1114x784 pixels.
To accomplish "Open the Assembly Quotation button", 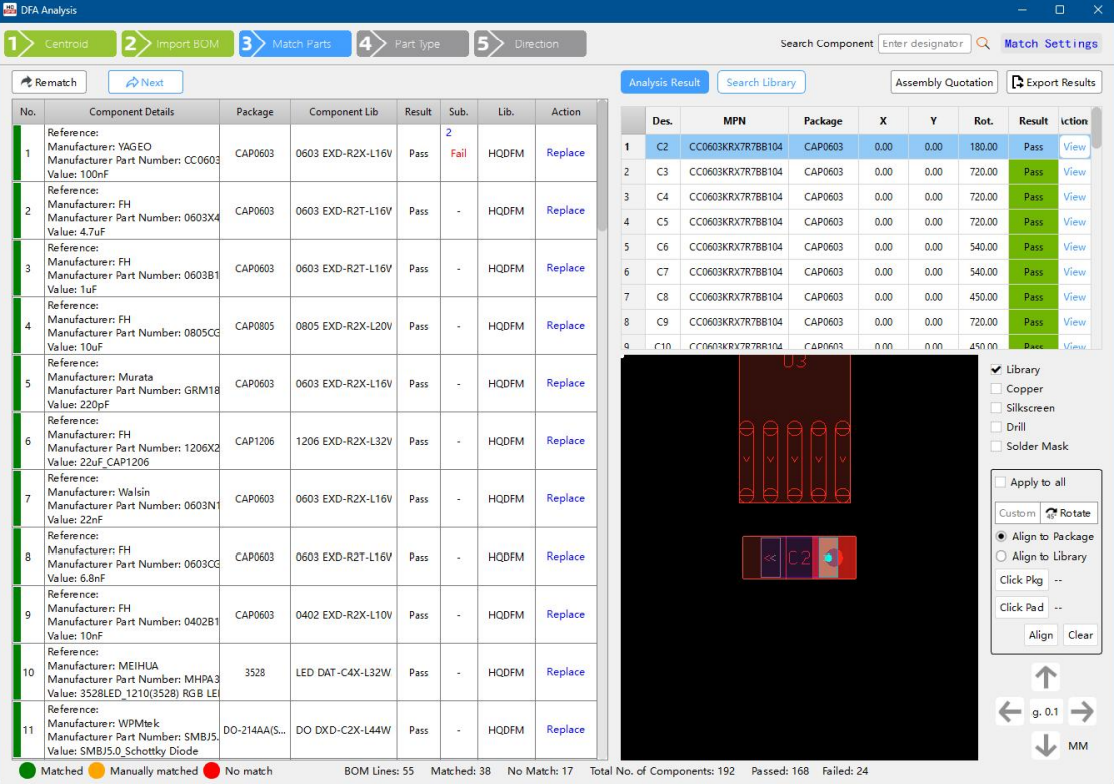I will point(944,83).
